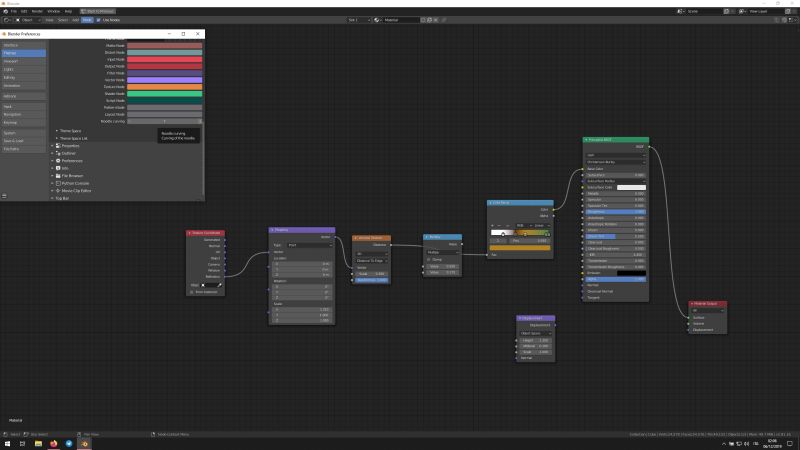Toggle From Instancer checkbox in Texture Coordinate
Screen dimensions: 800x450
click(x=192, y=292)
